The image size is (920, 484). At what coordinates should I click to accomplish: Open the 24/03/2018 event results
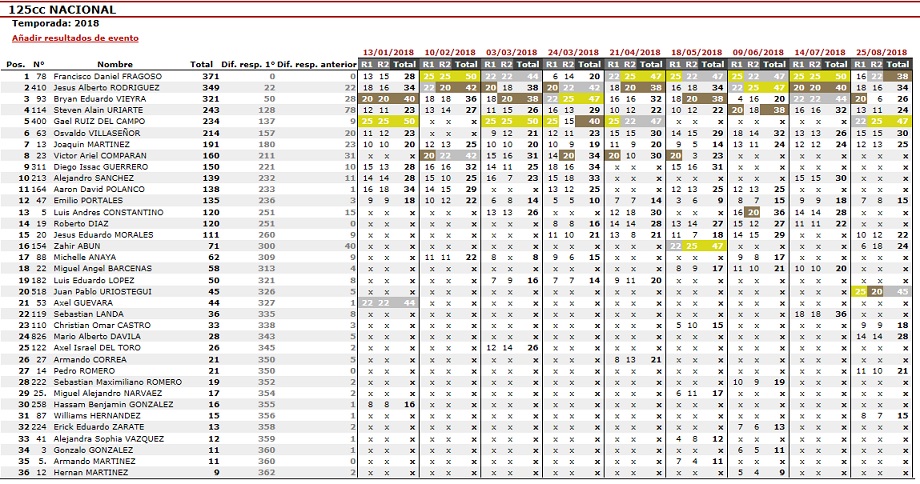coord(575,51)
